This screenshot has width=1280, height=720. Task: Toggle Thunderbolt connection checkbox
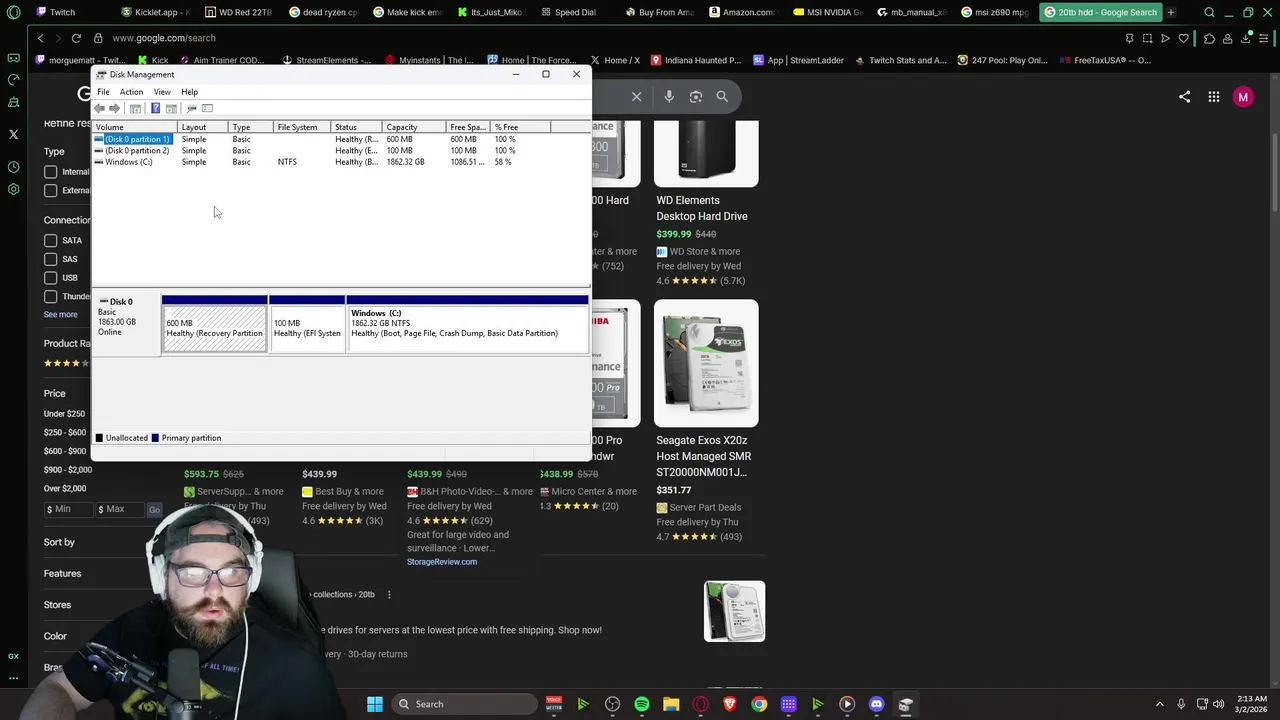coord(51,296)
